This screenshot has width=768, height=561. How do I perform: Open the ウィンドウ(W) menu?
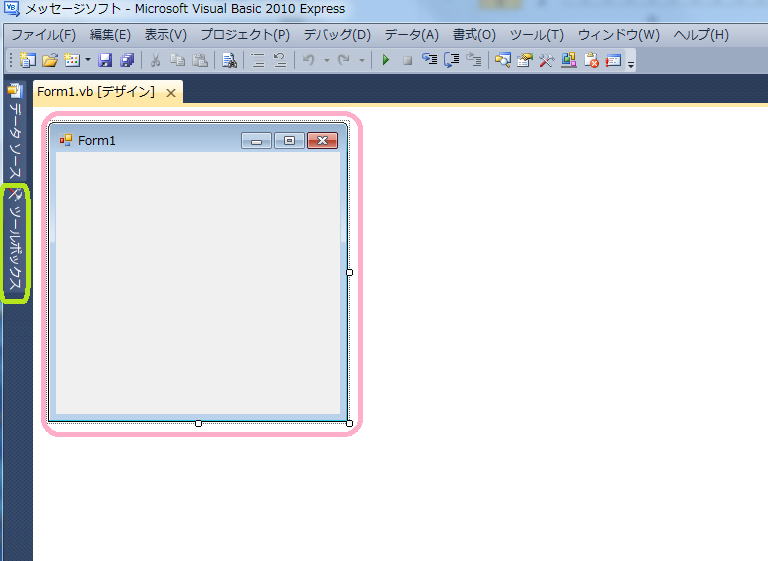(x=619, y=35)
